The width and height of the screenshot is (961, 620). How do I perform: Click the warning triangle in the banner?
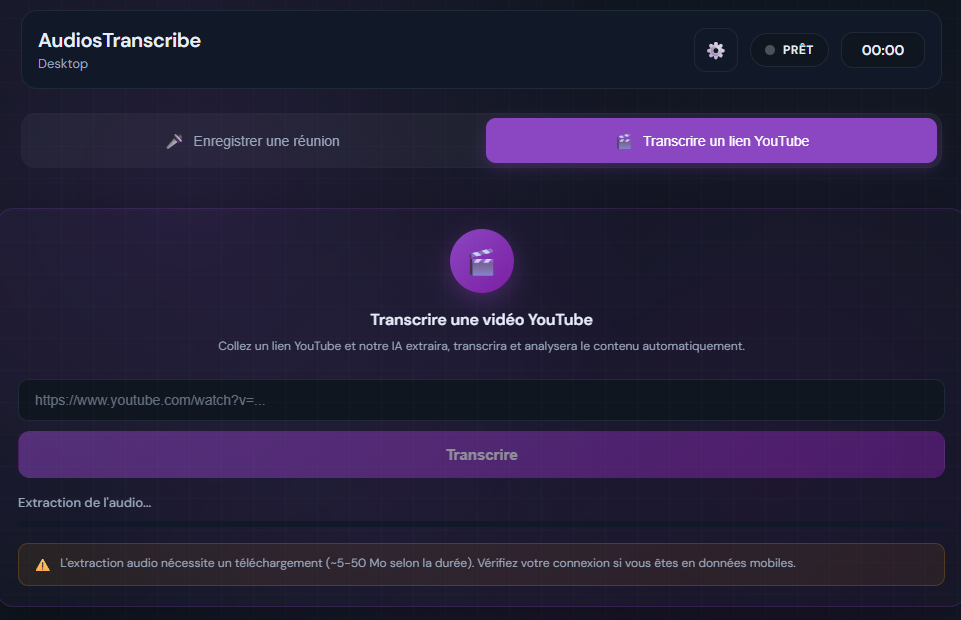(x=42, y=563)
